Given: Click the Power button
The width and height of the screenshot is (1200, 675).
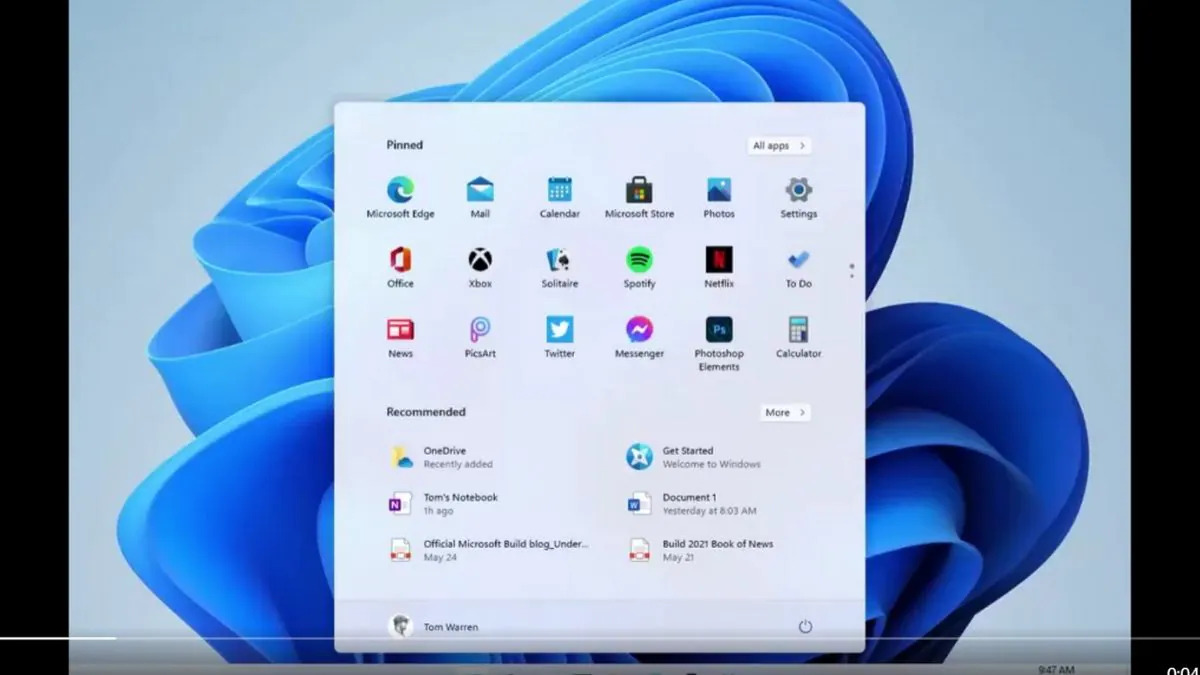Looking at the screenshot, I should point(805,626).
